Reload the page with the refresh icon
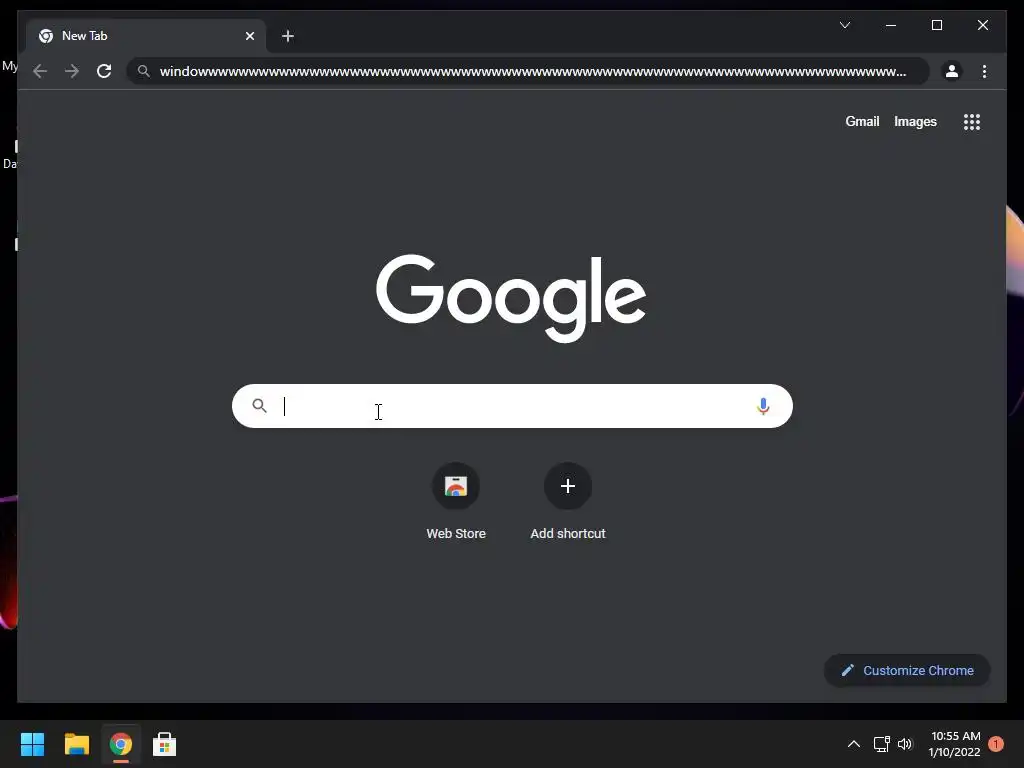1024x768 pixels. 104,71
